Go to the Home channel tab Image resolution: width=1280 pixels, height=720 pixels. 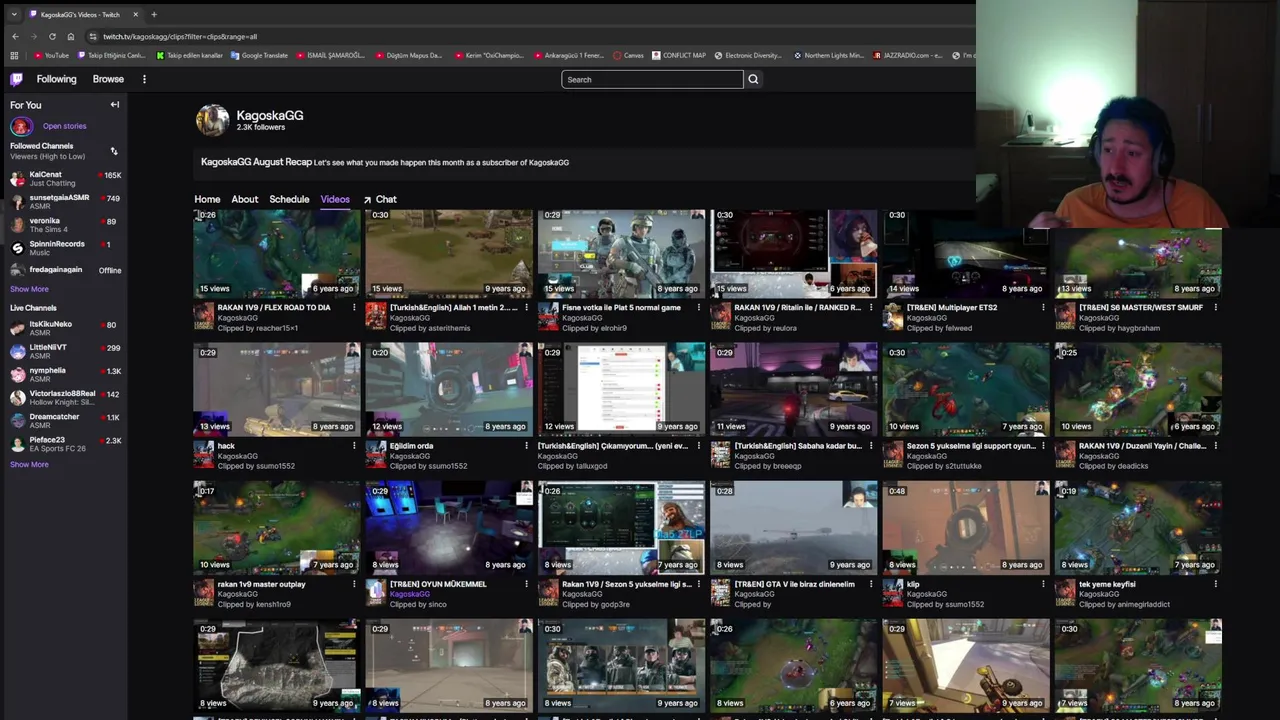coord(207,199)
